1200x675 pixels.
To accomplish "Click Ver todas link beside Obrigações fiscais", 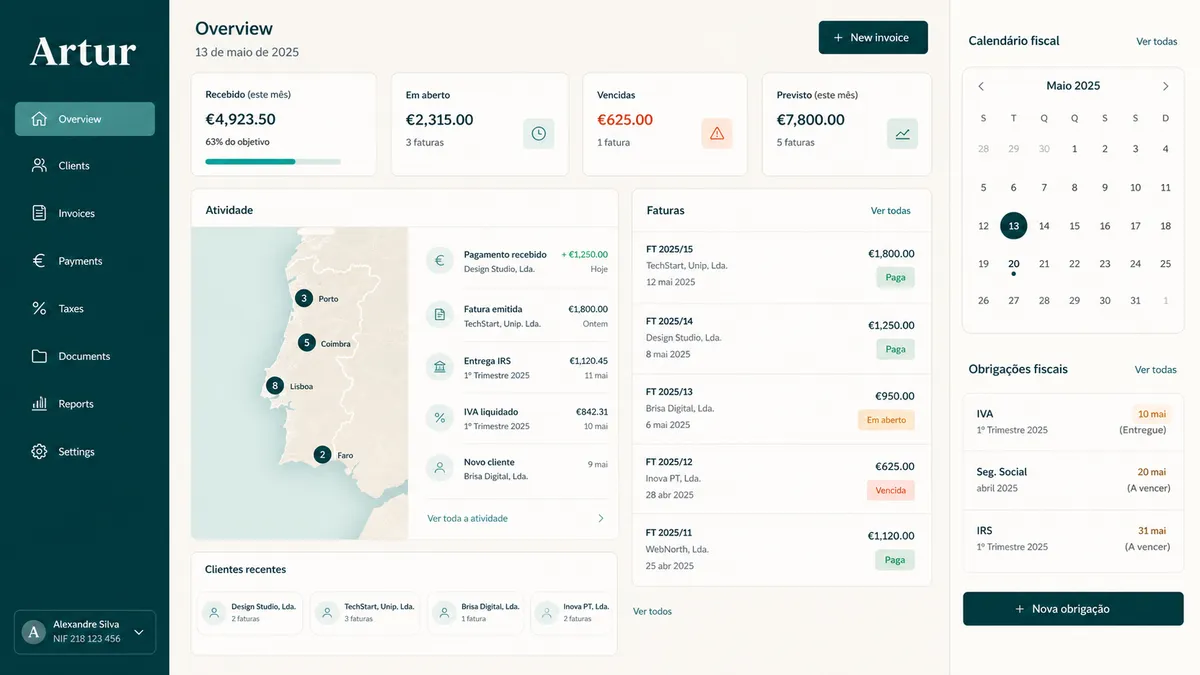I will [x=1156, y=369].
